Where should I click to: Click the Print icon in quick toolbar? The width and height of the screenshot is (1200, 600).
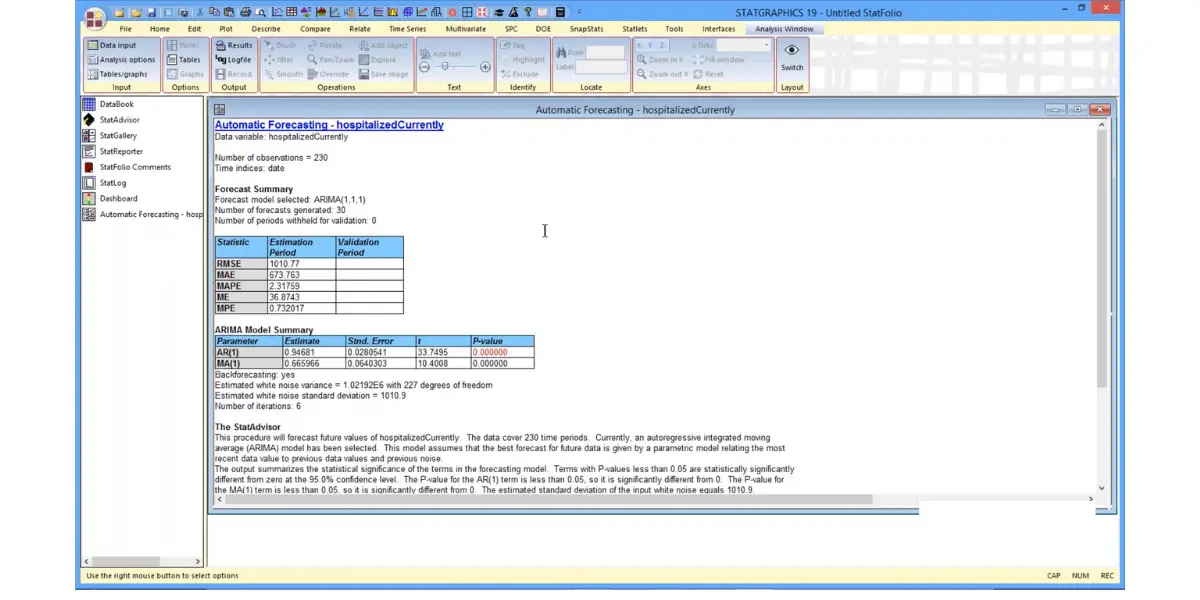point(246,12)
